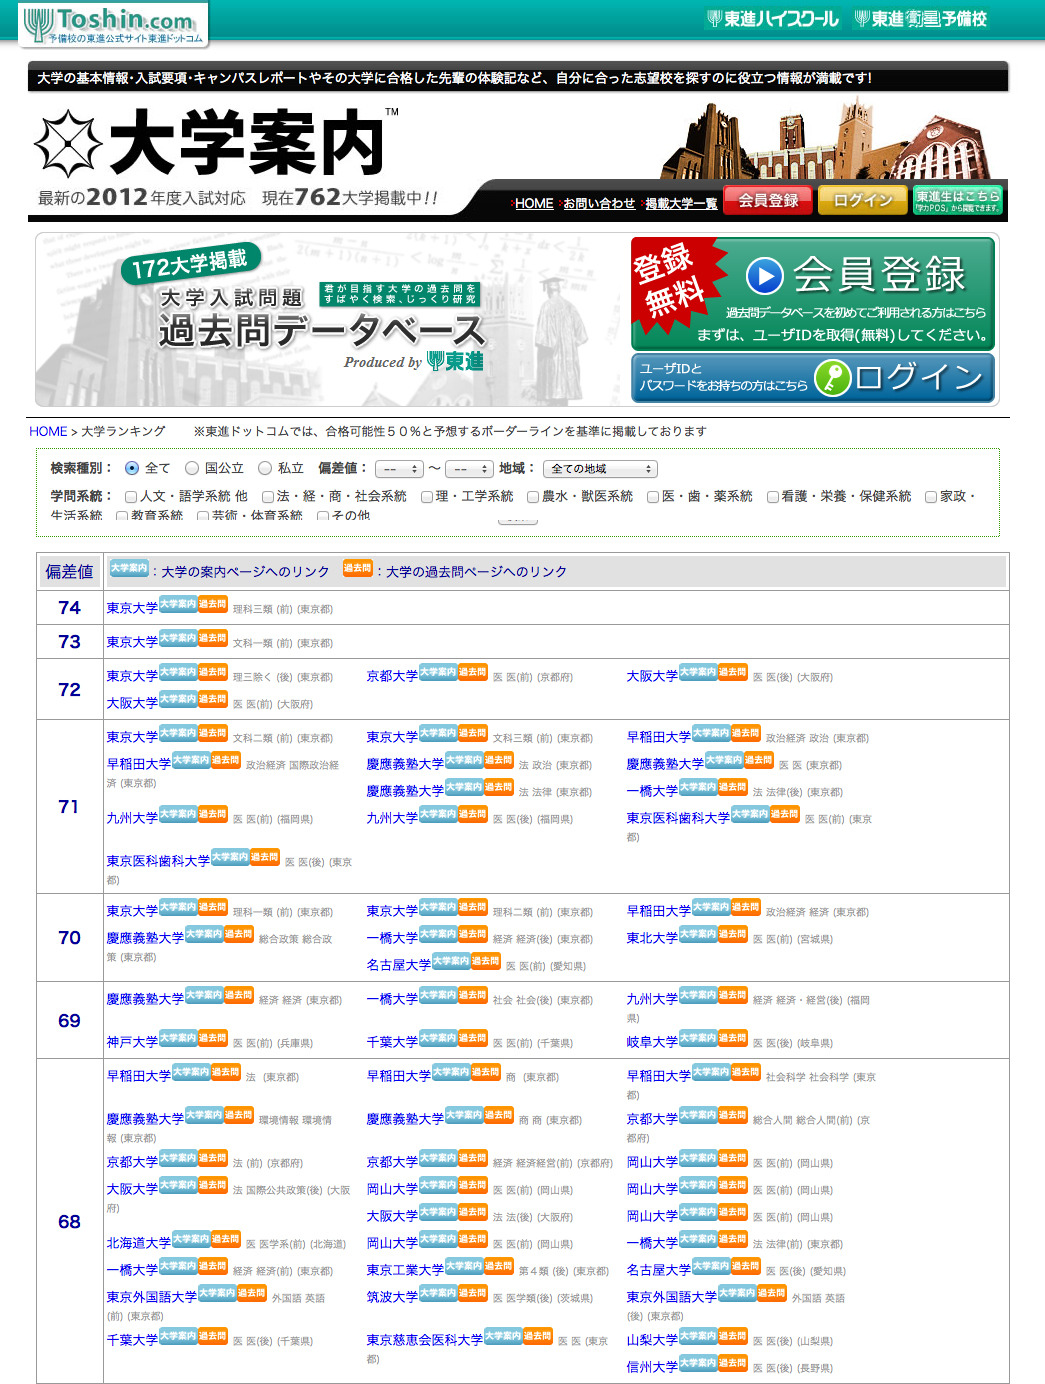This screenshot has height=1384, width=1045.
Task: Click the 偏差値 value 71
Action: (69, 806)
